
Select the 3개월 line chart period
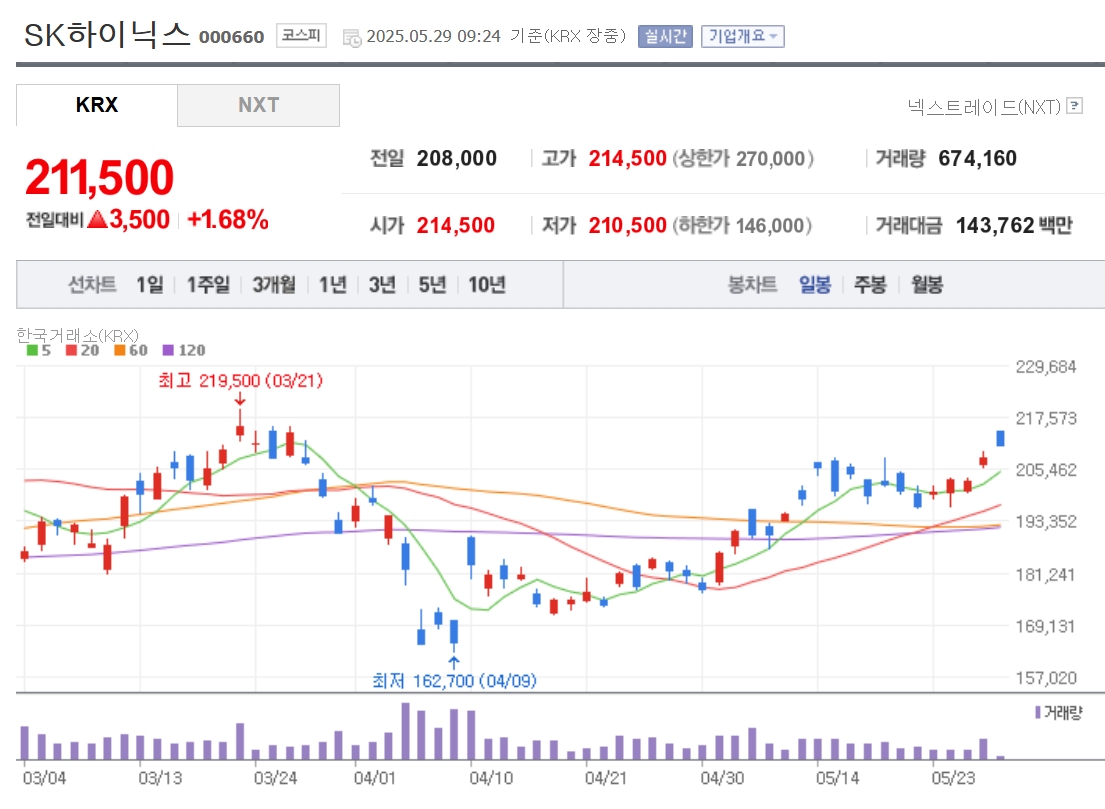coord(274,285)
